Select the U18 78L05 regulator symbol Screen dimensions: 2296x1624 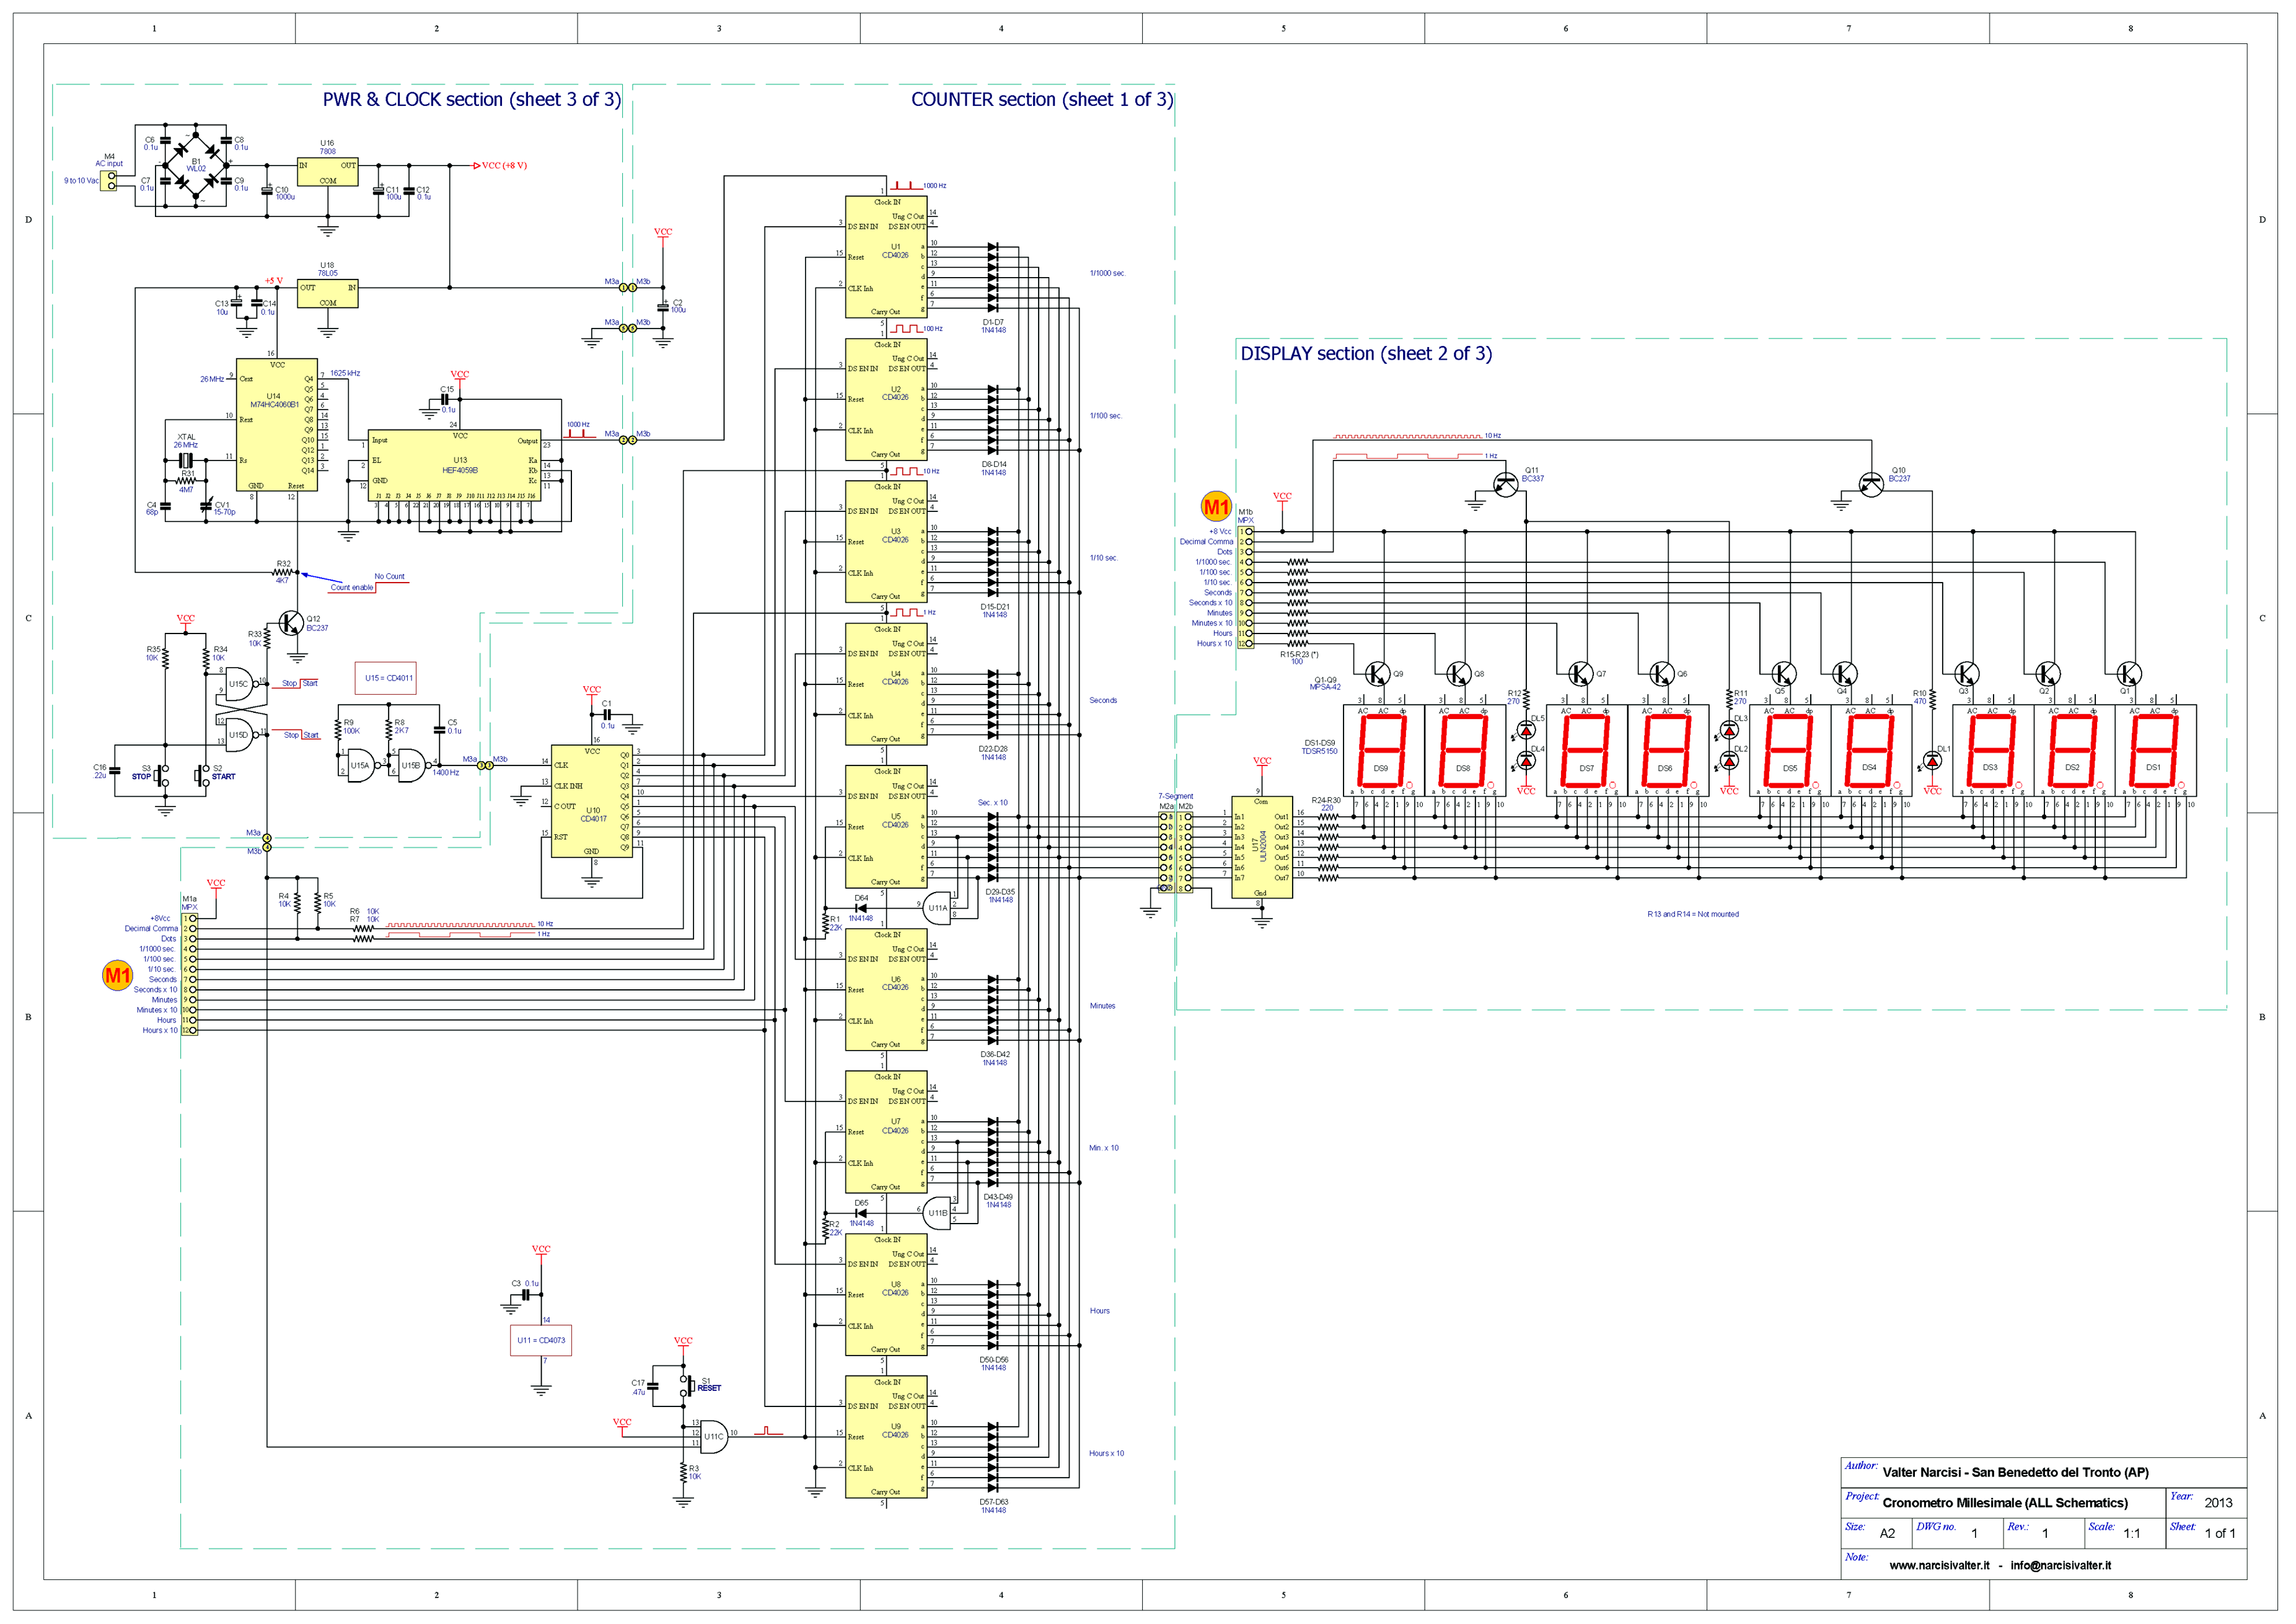(x=327, y=294)
